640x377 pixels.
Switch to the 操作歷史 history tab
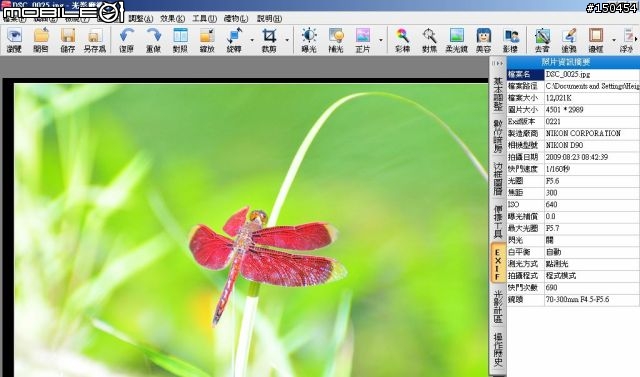click(498, 350)
